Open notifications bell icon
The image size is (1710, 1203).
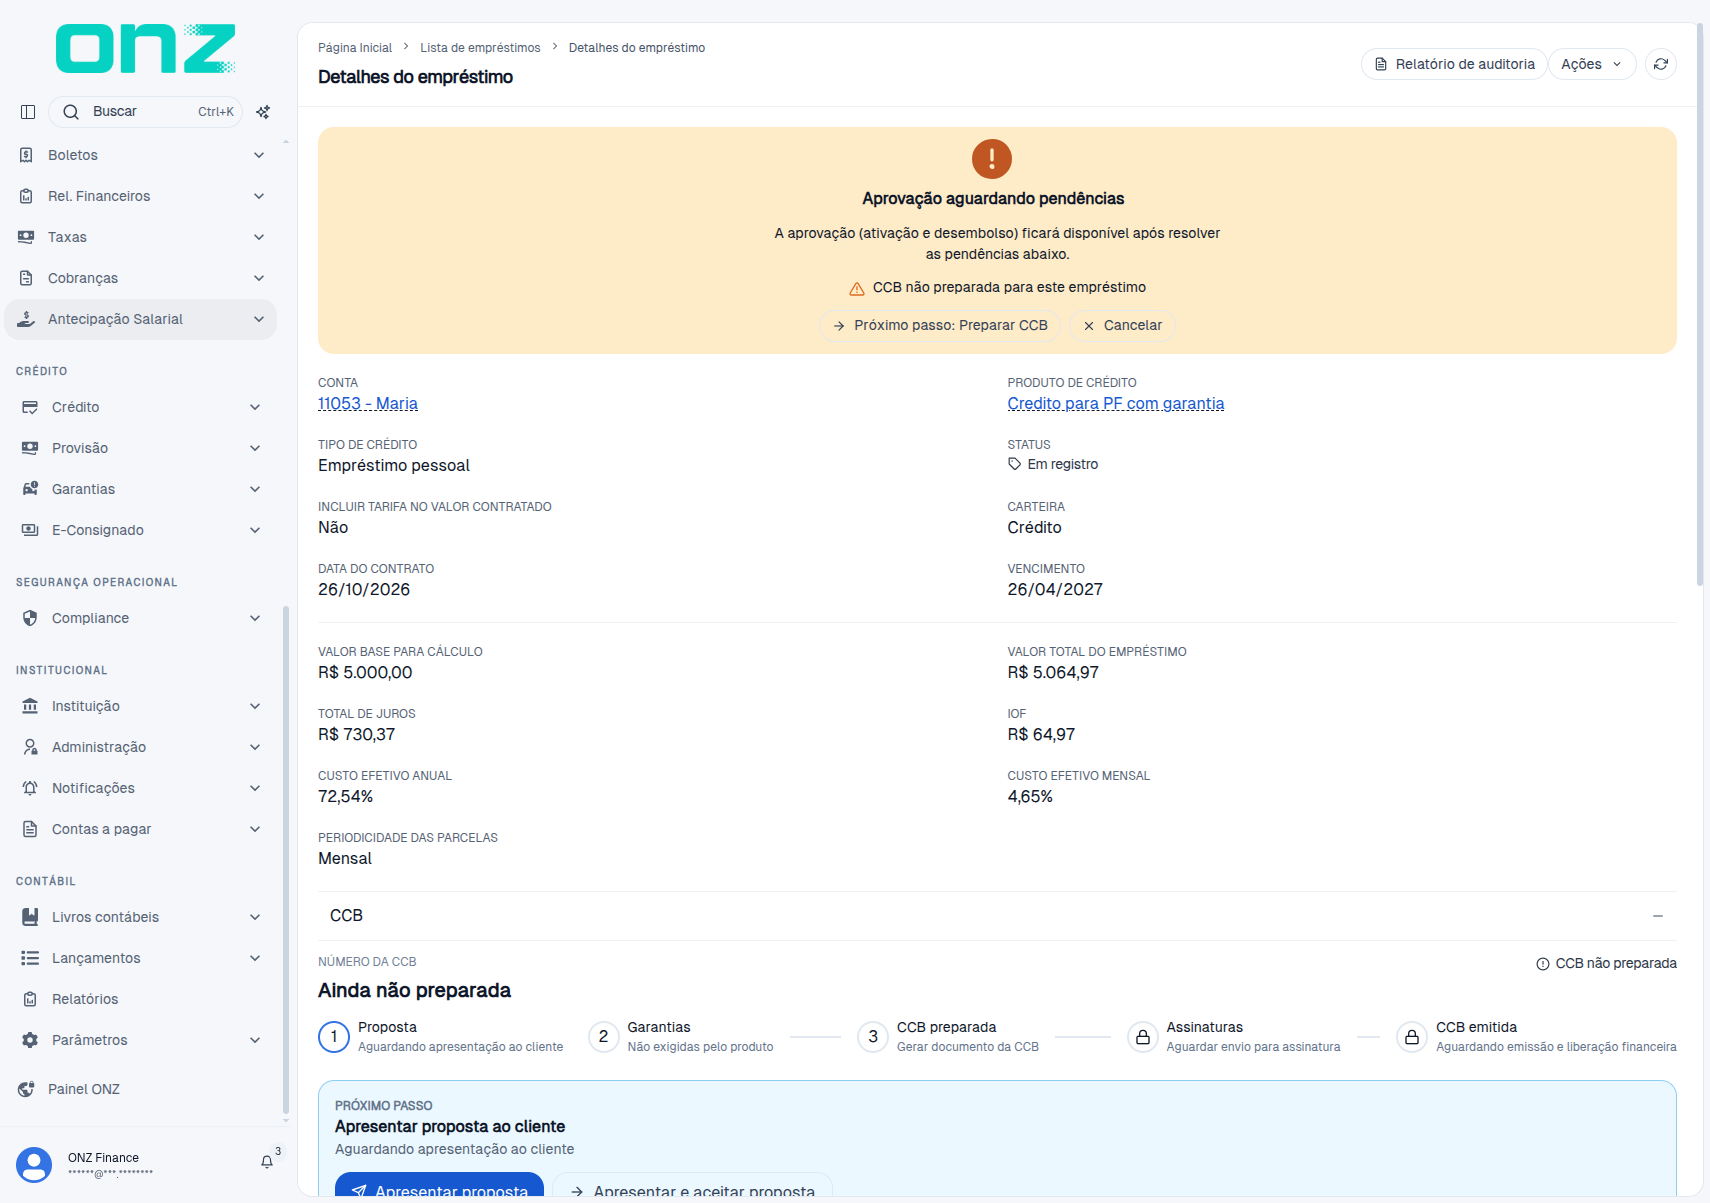click(267, 1162)
